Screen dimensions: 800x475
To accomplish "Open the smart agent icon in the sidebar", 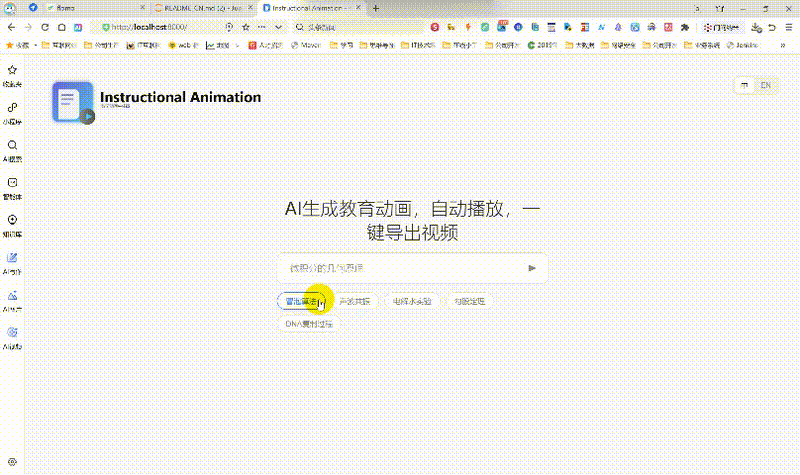I will pyautogui.click(x=12, y=183).
